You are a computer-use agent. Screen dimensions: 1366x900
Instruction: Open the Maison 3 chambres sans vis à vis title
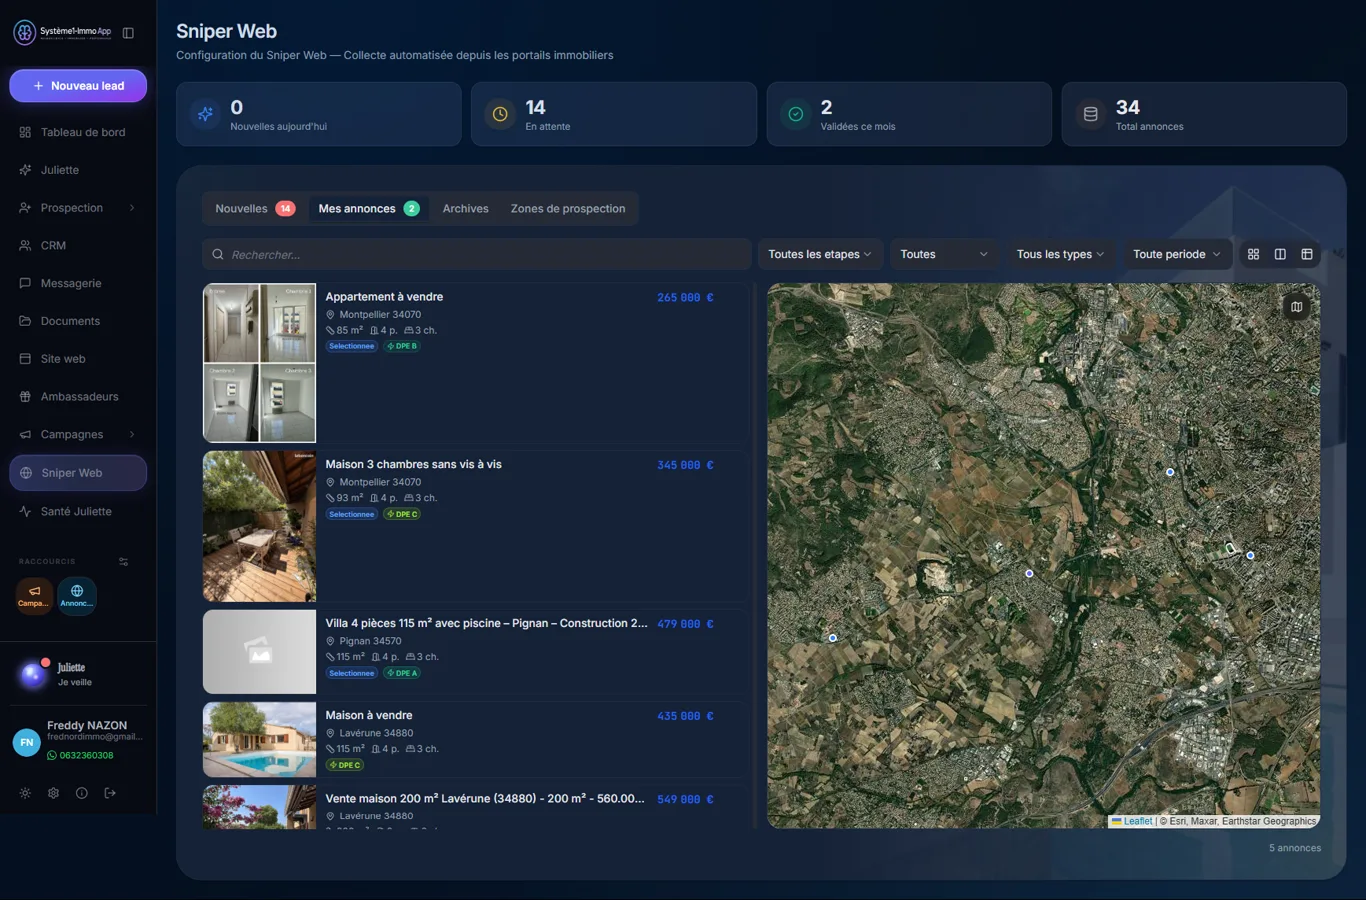(413, 465)
